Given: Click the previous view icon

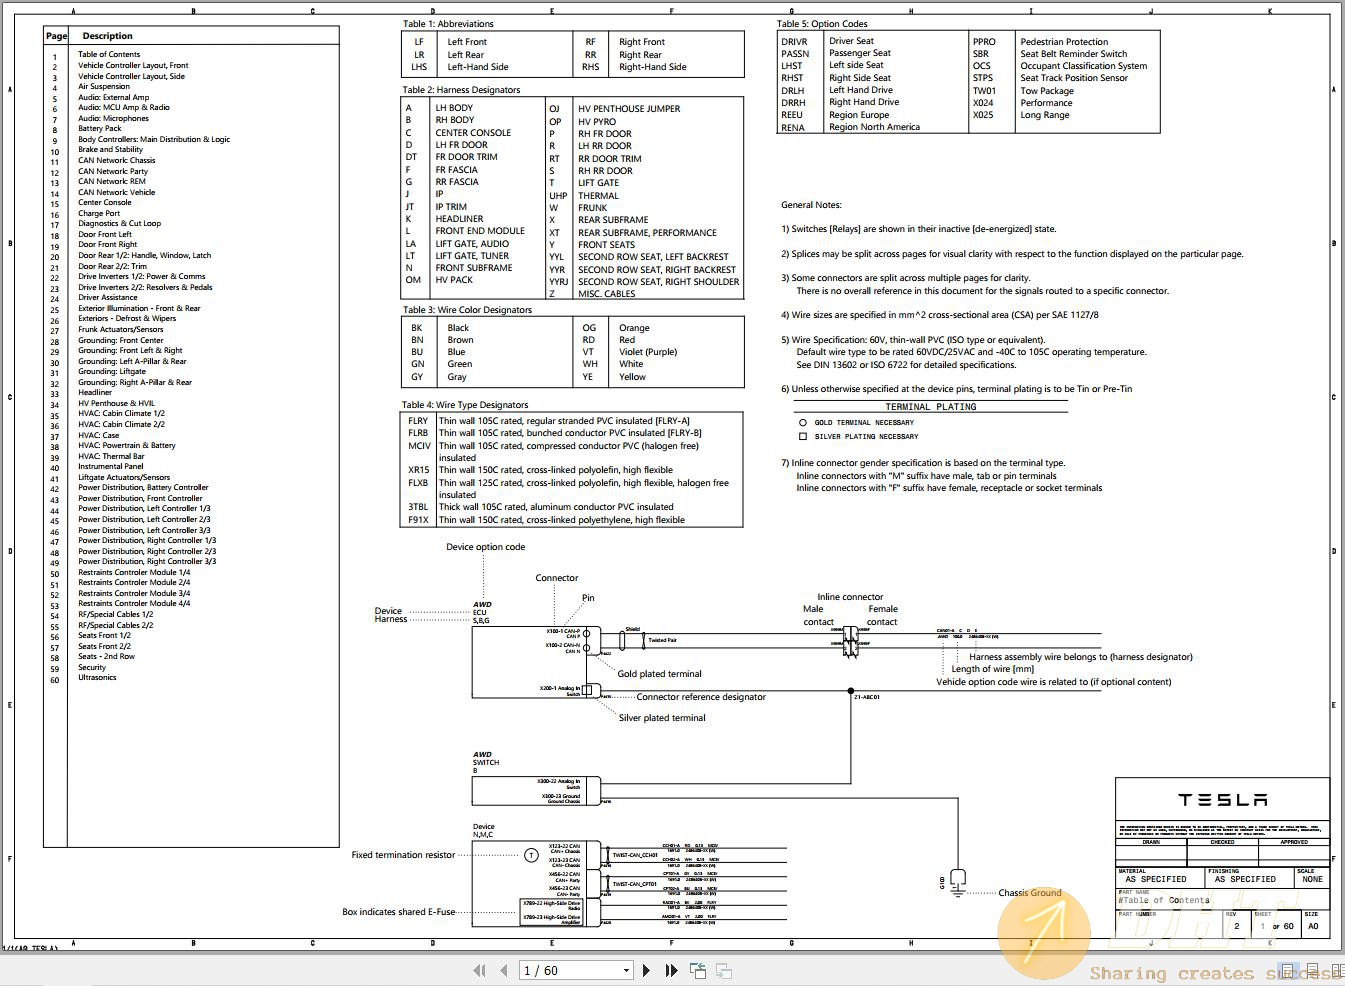Looking at the screenshot, I should 698,970.
